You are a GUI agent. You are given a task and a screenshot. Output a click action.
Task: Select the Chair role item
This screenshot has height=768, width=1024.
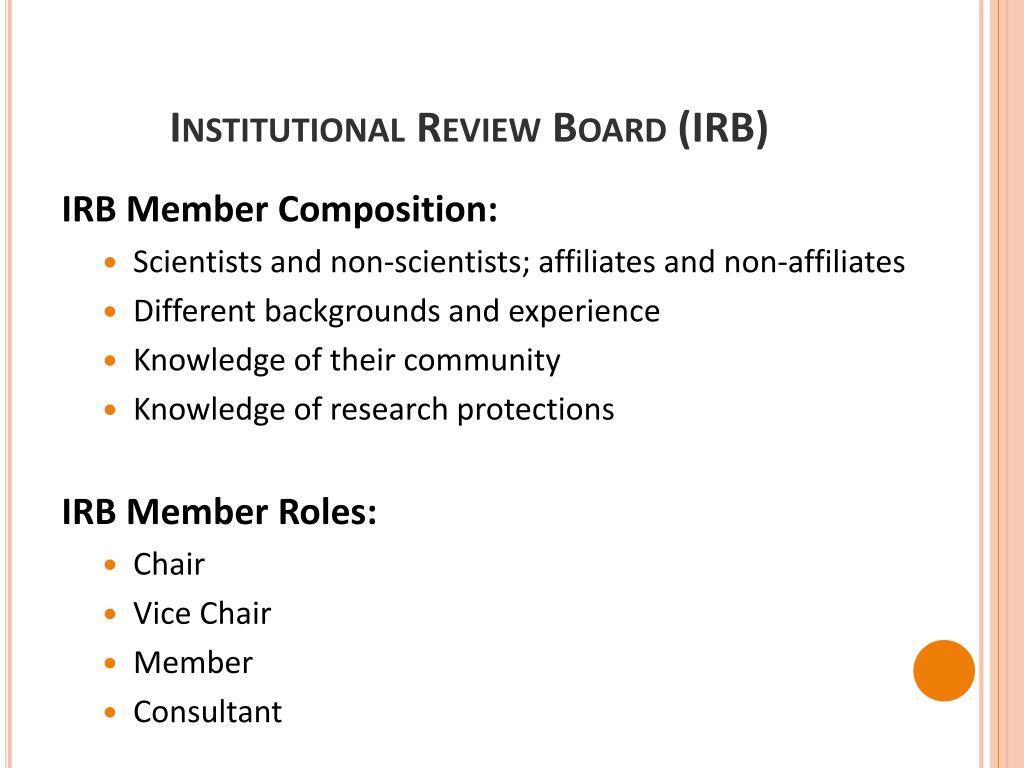pyautogui.click(x=168, y=564)
